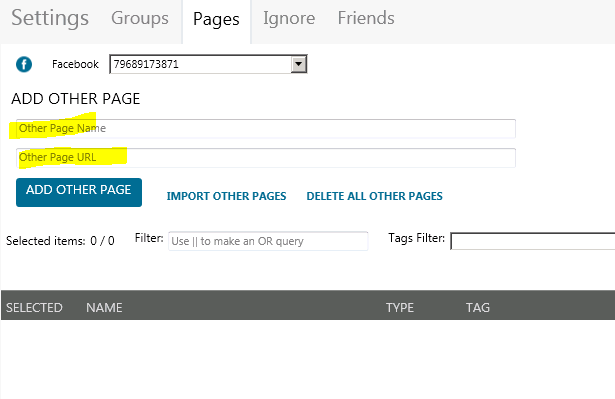This screenshot has height=399, width=615.
Task: Open the Settings tab
Action: (50, 18)
